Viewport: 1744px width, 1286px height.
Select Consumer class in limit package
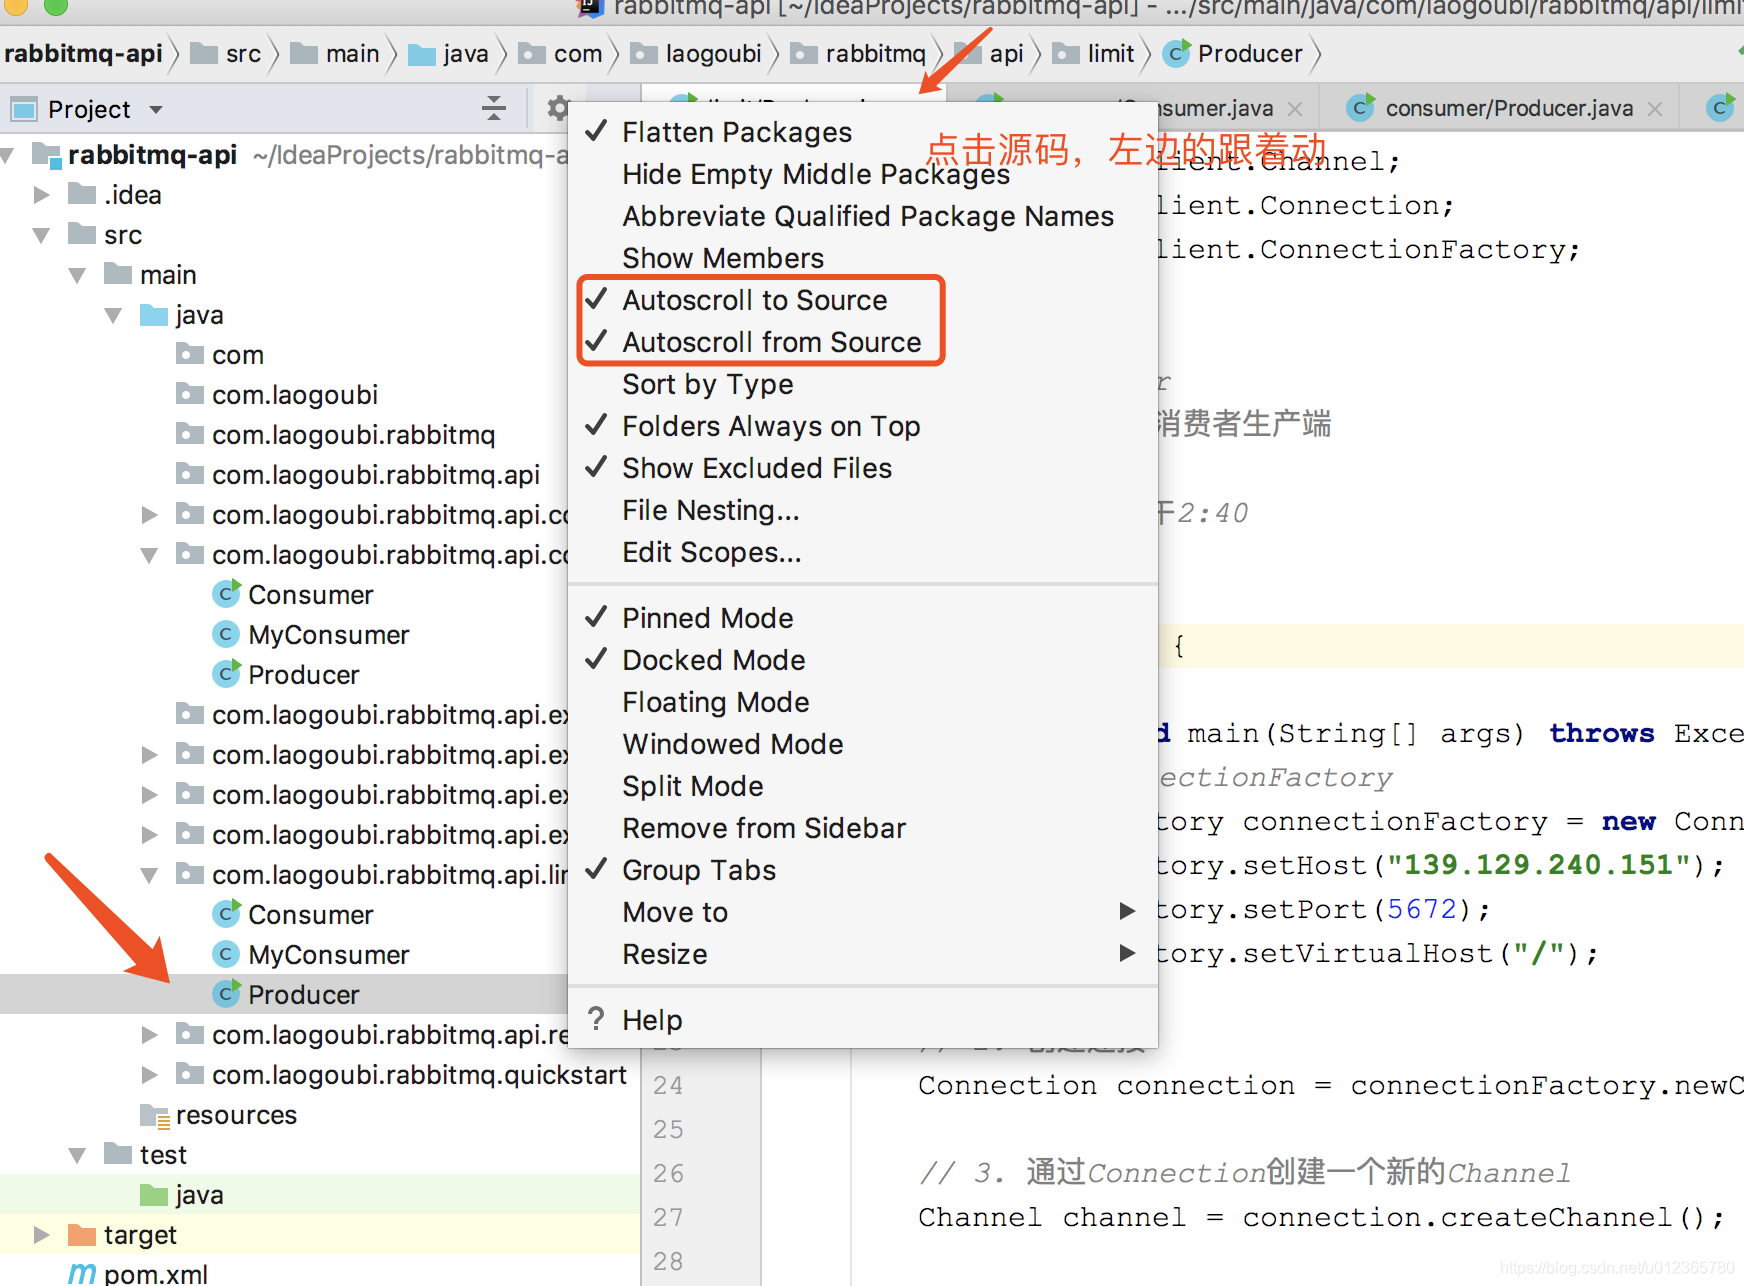pos(310,914)
